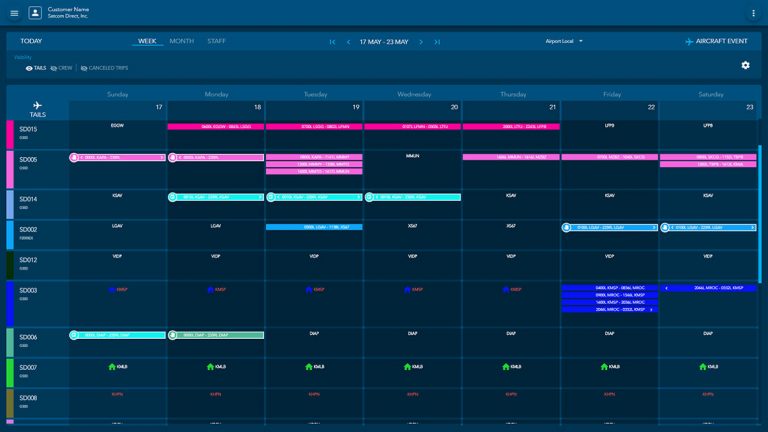The height and width of the screenshot is (432, 768).
Task: Click circle icon on SD005 Monday event
Action: click(172, 157)
